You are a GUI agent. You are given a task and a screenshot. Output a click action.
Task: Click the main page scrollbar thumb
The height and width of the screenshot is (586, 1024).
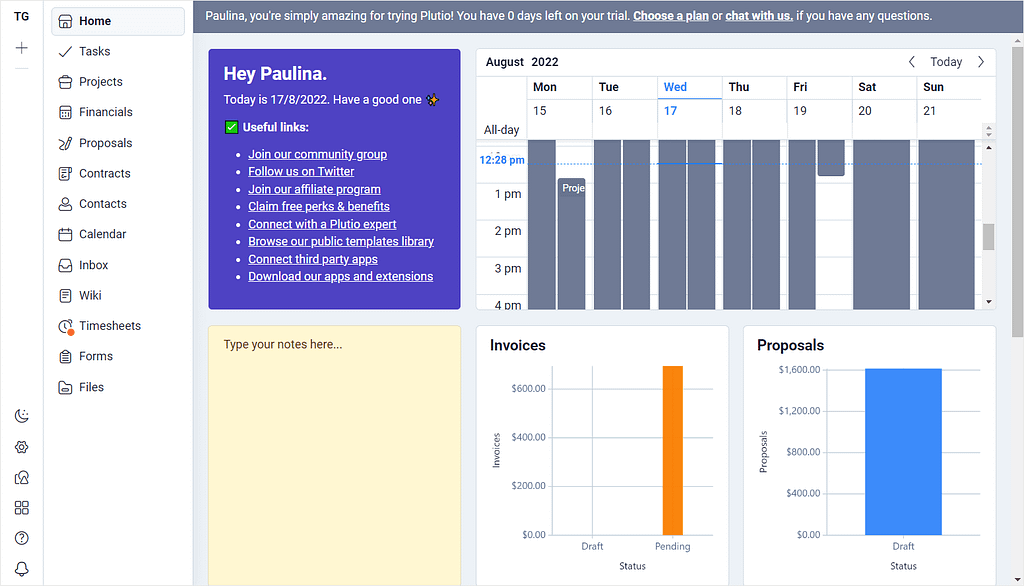pos(1017,192)
